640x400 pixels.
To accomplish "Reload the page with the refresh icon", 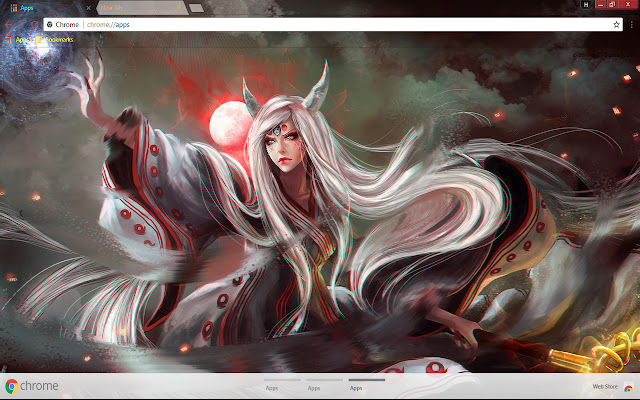I will click(x=35, y=24).
